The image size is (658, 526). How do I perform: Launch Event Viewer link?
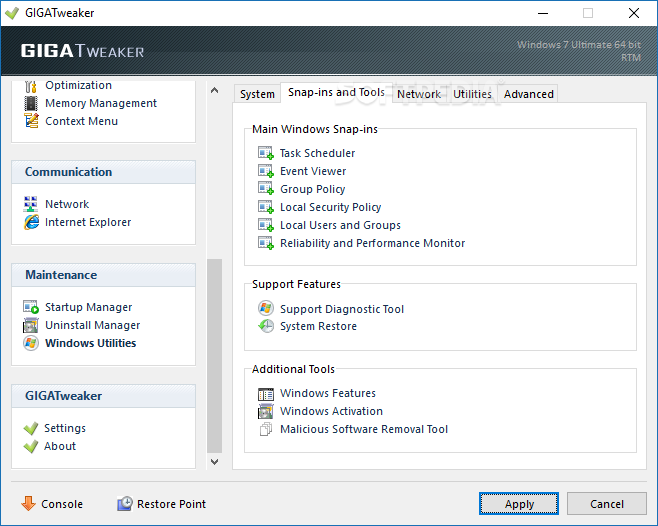[x=313, y=171]
